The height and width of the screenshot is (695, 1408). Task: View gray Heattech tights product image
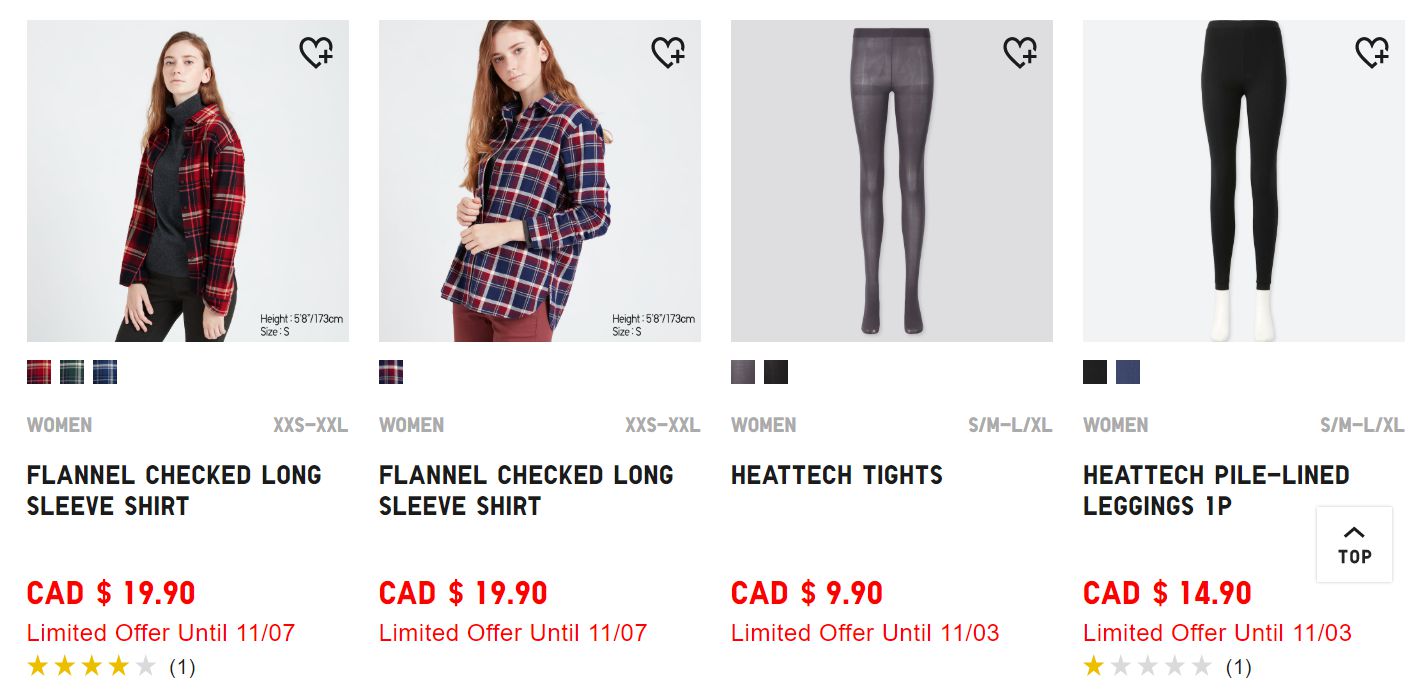pos(892,181)
